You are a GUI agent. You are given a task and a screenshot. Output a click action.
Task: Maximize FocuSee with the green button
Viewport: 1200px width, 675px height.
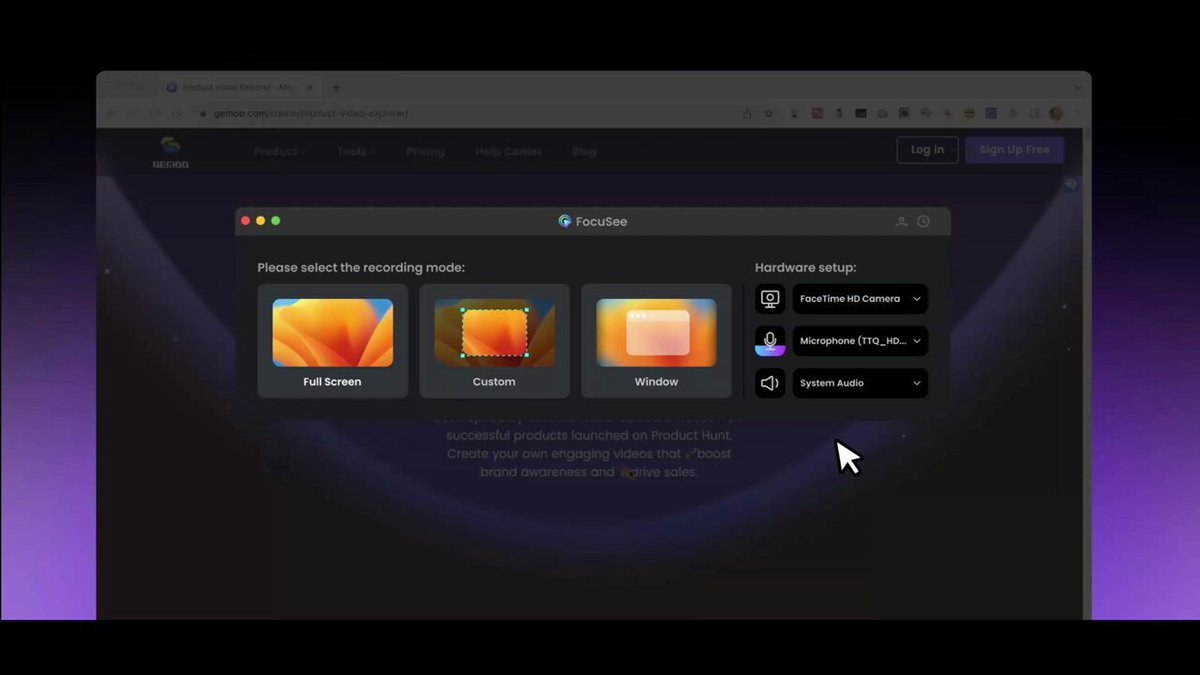[x=276, y=221]
